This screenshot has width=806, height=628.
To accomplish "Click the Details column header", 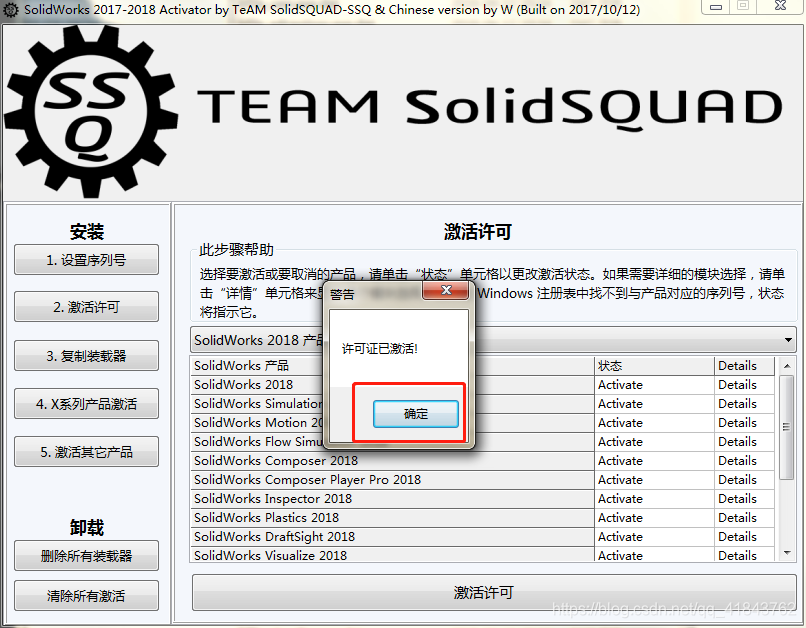I will (744, 365).
